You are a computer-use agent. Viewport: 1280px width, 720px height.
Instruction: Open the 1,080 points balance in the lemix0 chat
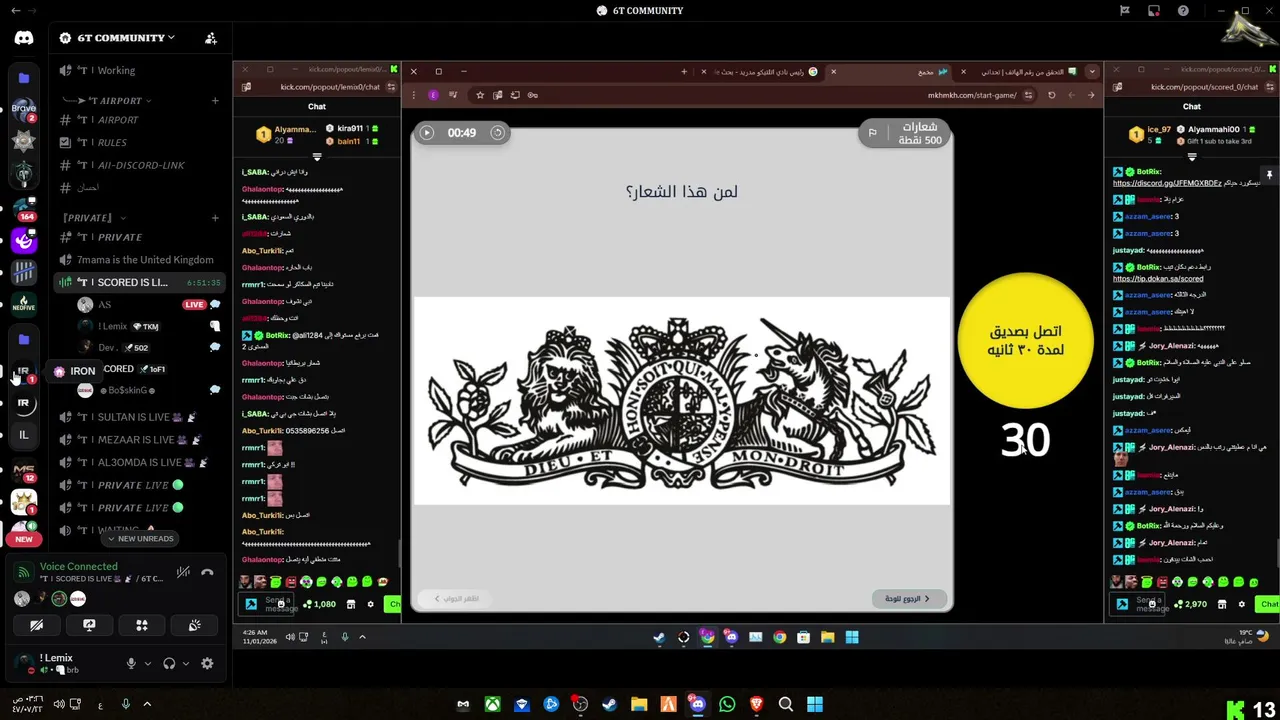tap(320, 604)
